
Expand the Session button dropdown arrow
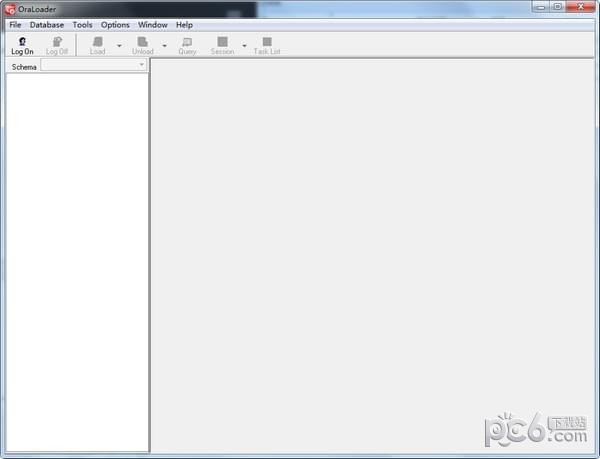244,46
